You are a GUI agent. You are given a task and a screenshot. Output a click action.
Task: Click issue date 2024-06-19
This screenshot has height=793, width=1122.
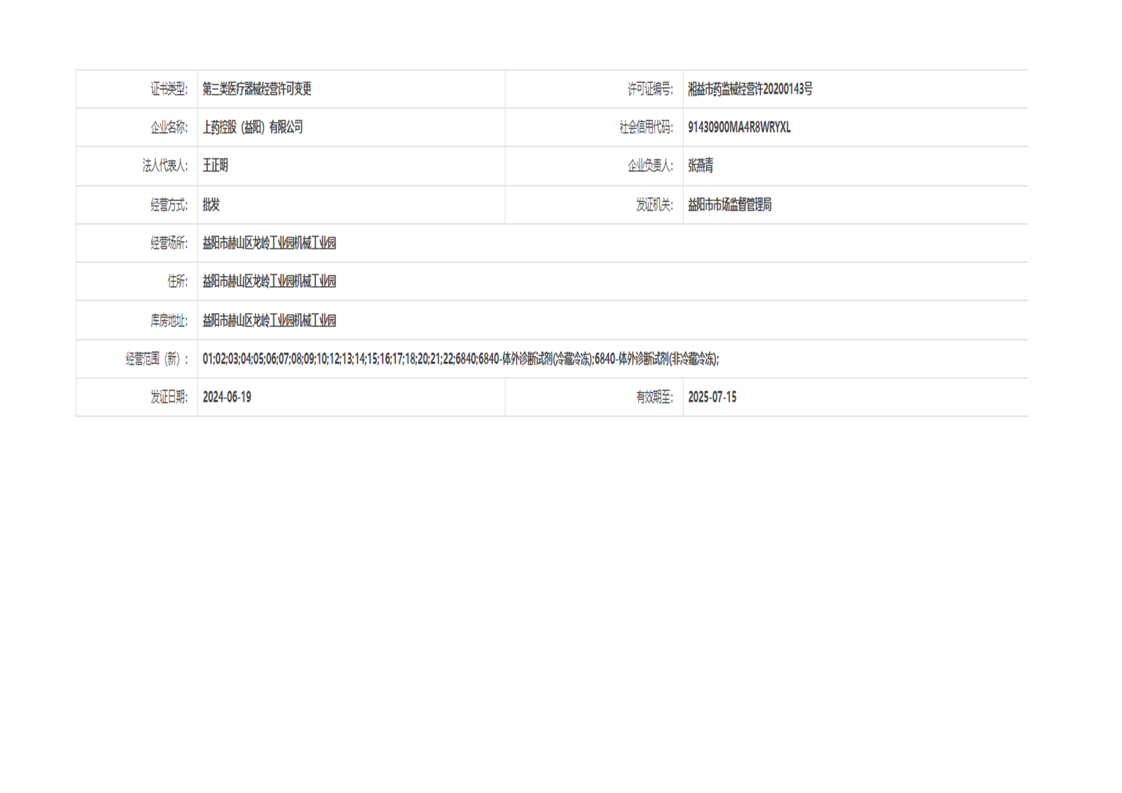point(227,397)
